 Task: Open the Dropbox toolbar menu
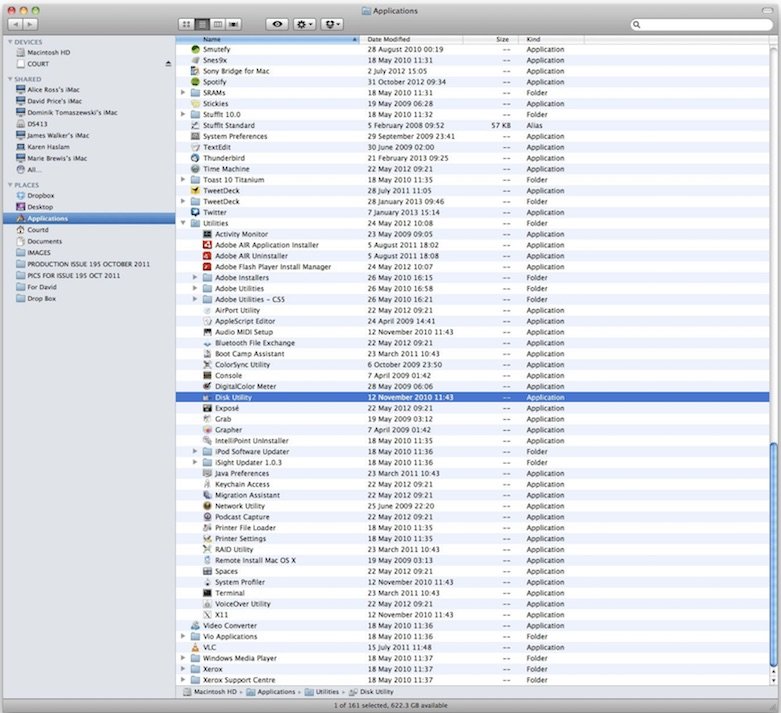332,24
